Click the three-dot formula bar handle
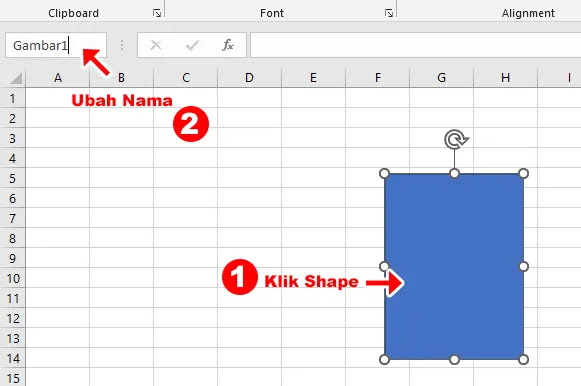Viewport: 581px width, 386px height. [122, 45]
